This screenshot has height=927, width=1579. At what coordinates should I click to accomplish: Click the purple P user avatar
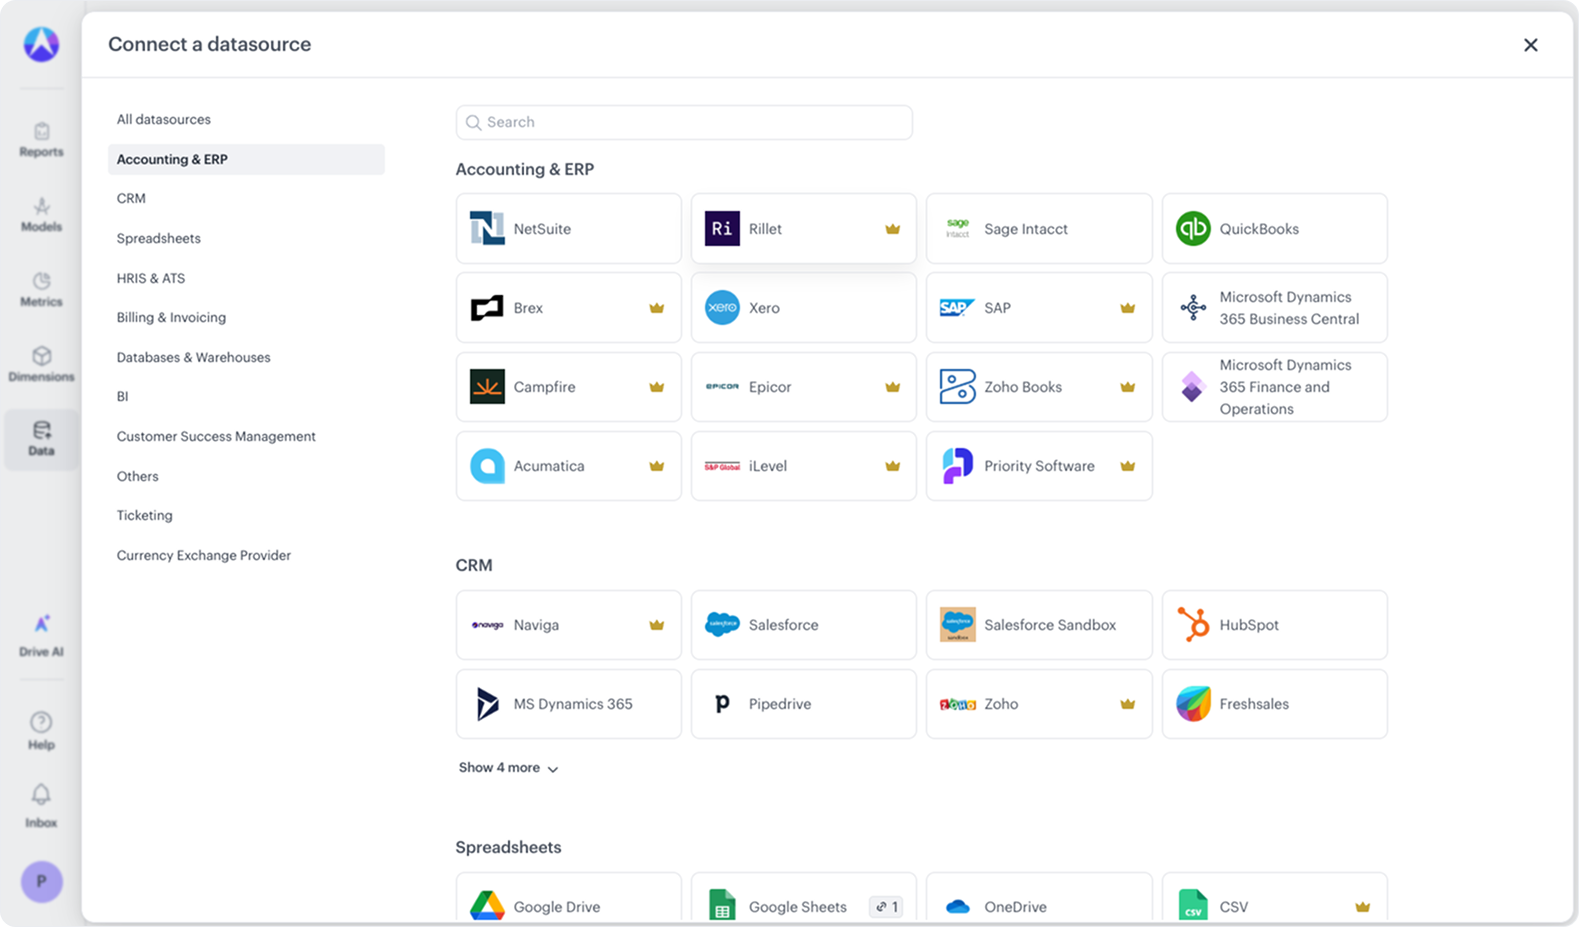click(42, 881)
